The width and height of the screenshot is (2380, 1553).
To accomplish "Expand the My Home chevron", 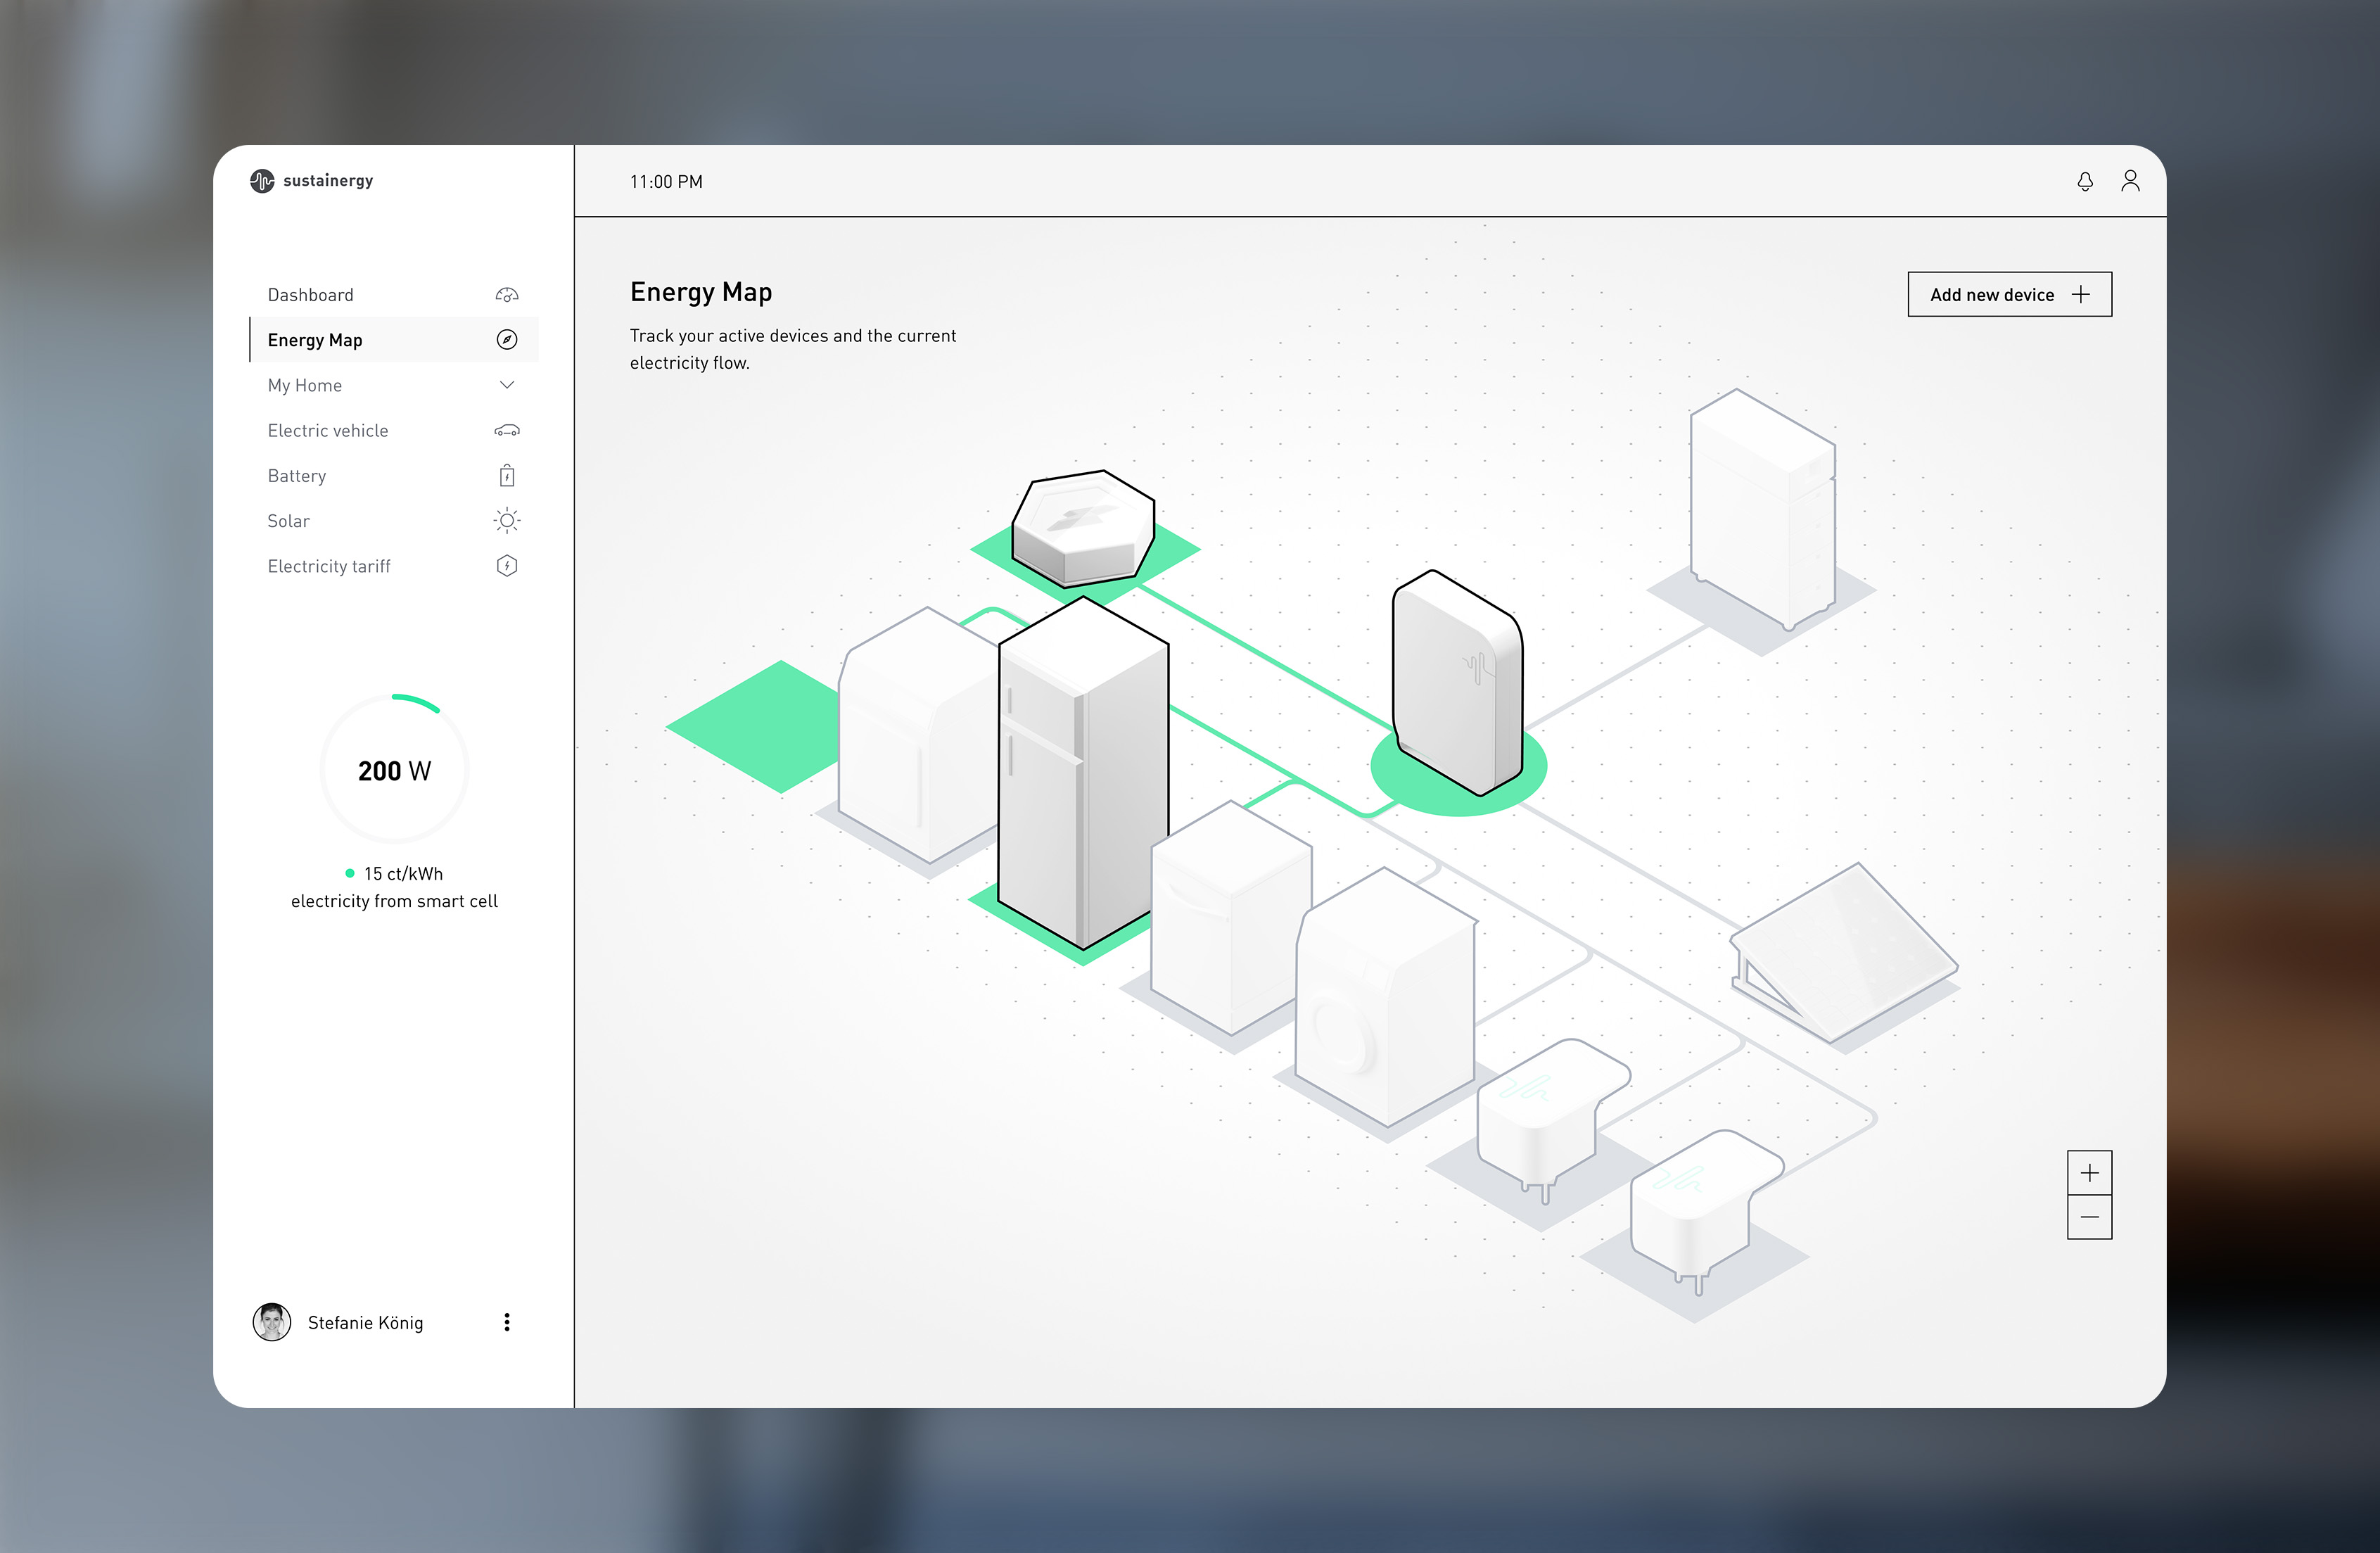I will (507, 385).
